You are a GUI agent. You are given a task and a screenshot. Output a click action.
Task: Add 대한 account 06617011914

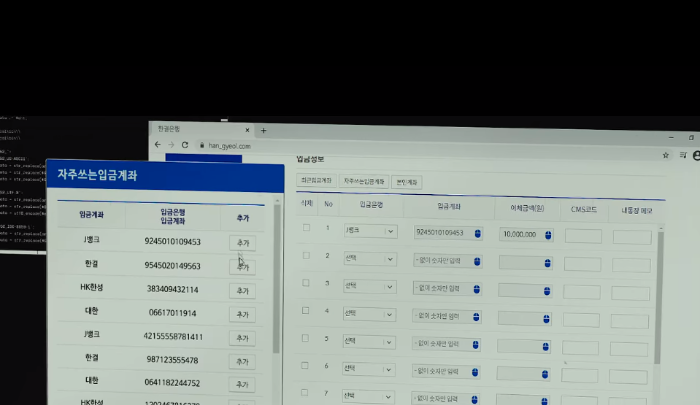point(242,314)
